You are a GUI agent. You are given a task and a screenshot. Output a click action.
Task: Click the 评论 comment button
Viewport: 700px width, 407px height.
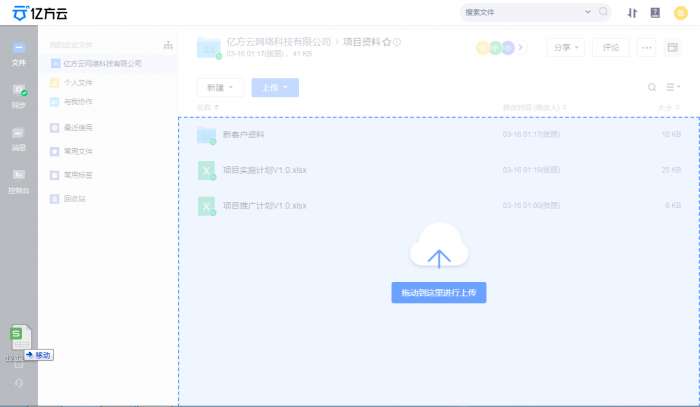[611, 47]
